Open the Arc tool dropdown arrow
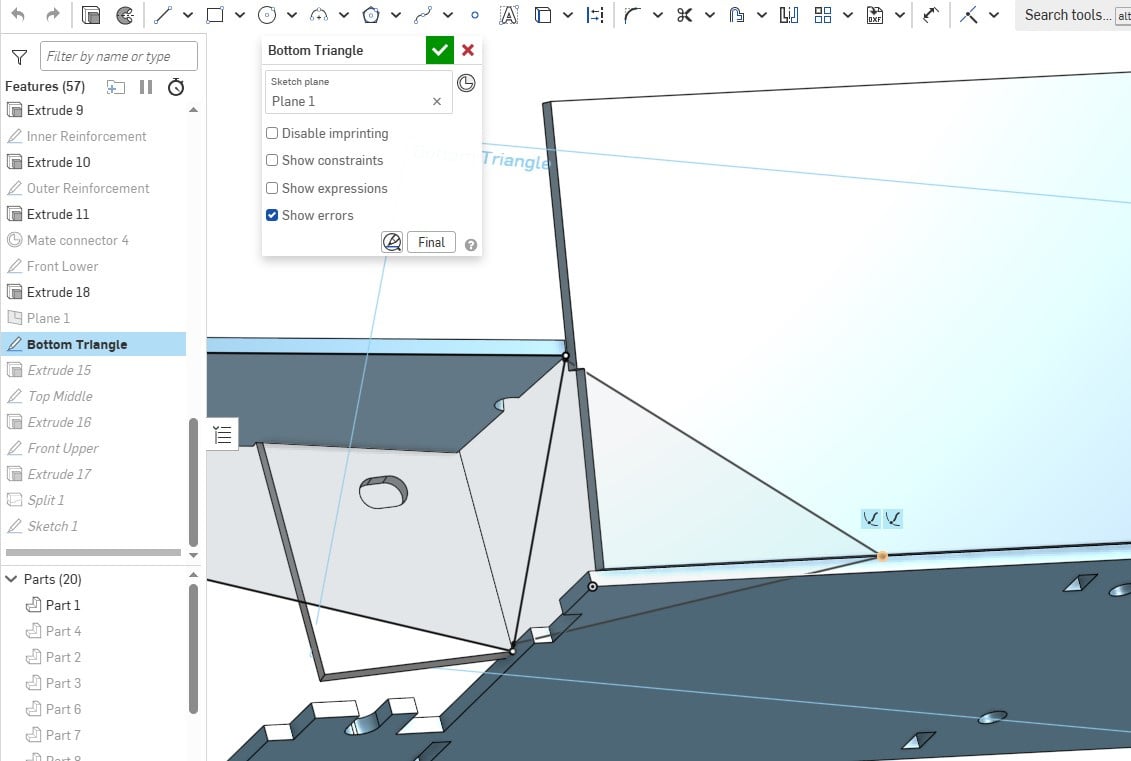The width and height of the screenshot is (1131, 761). (344, 14)
